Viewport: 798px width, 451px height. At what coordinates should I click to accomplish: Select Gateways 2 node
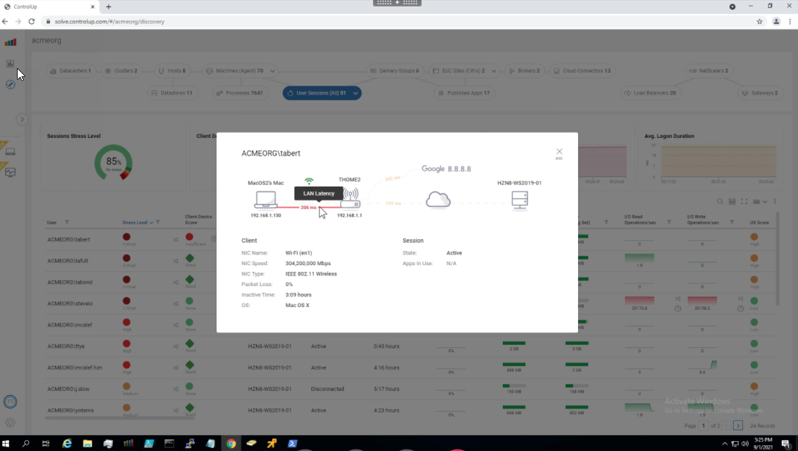click(x=759, y=93)
